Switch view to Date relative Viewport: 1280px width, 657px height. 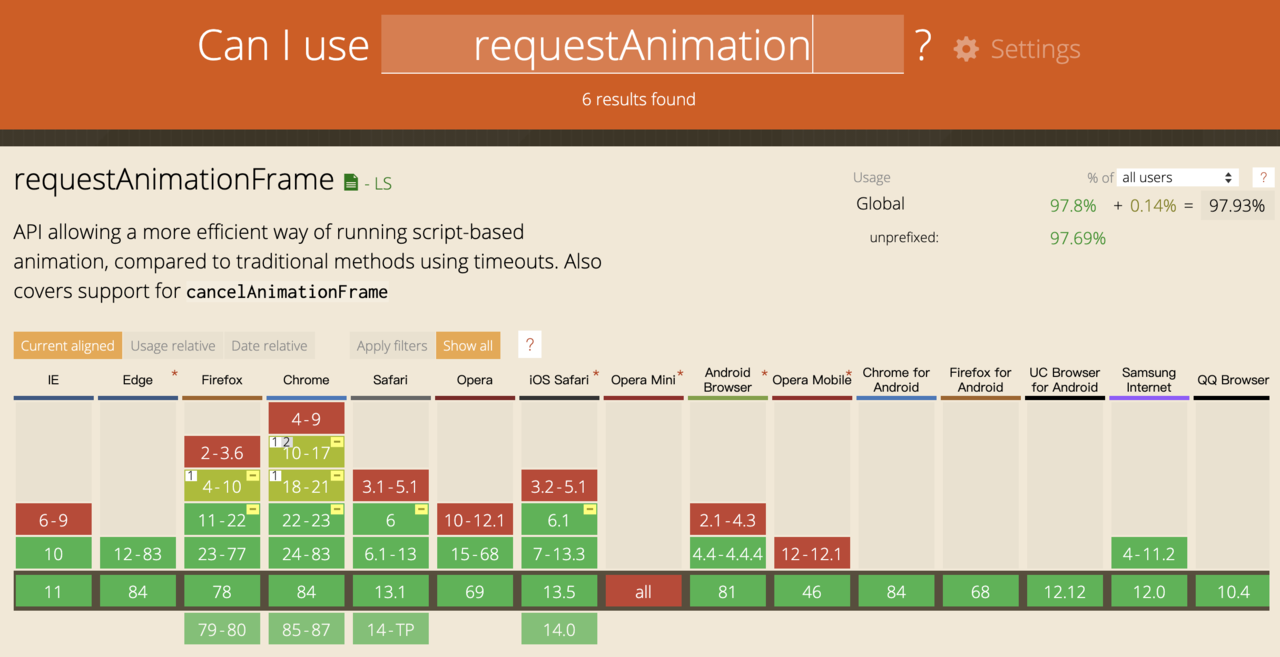[269, 345]
